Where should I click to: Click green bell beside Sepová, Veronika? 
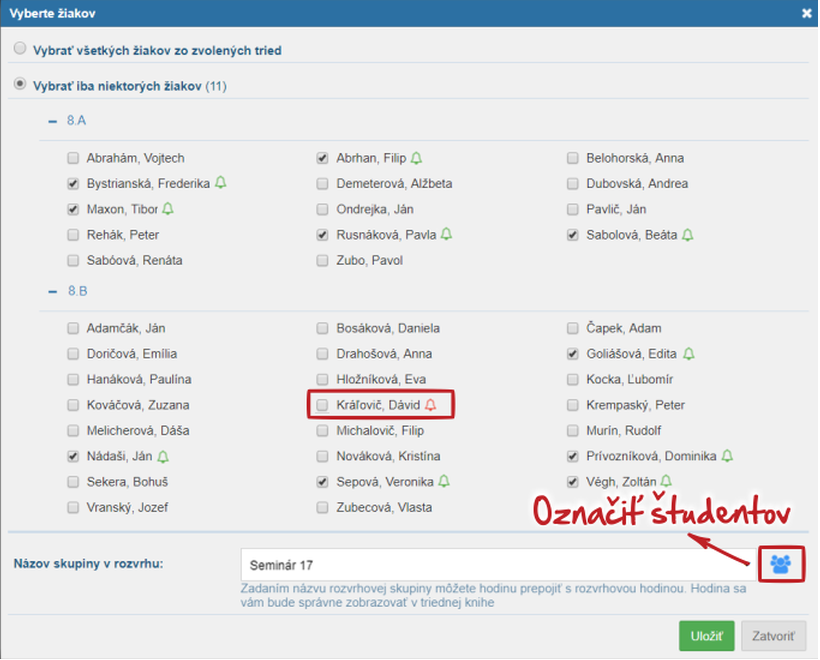point(444,482)
